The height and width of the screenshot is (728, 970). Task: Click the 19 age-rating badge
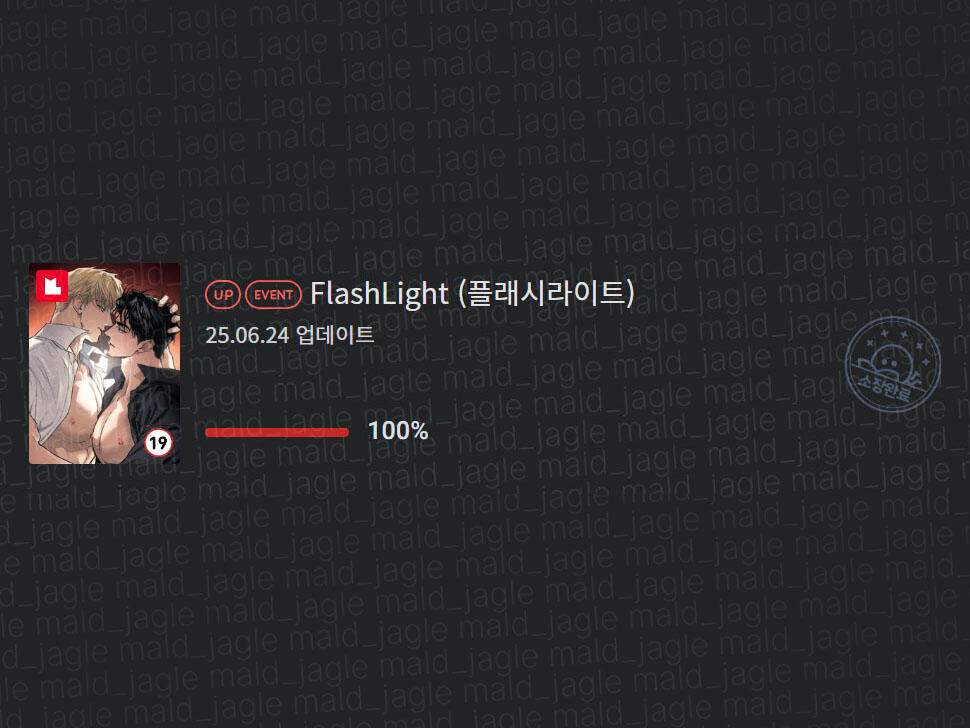coord(158,442)
